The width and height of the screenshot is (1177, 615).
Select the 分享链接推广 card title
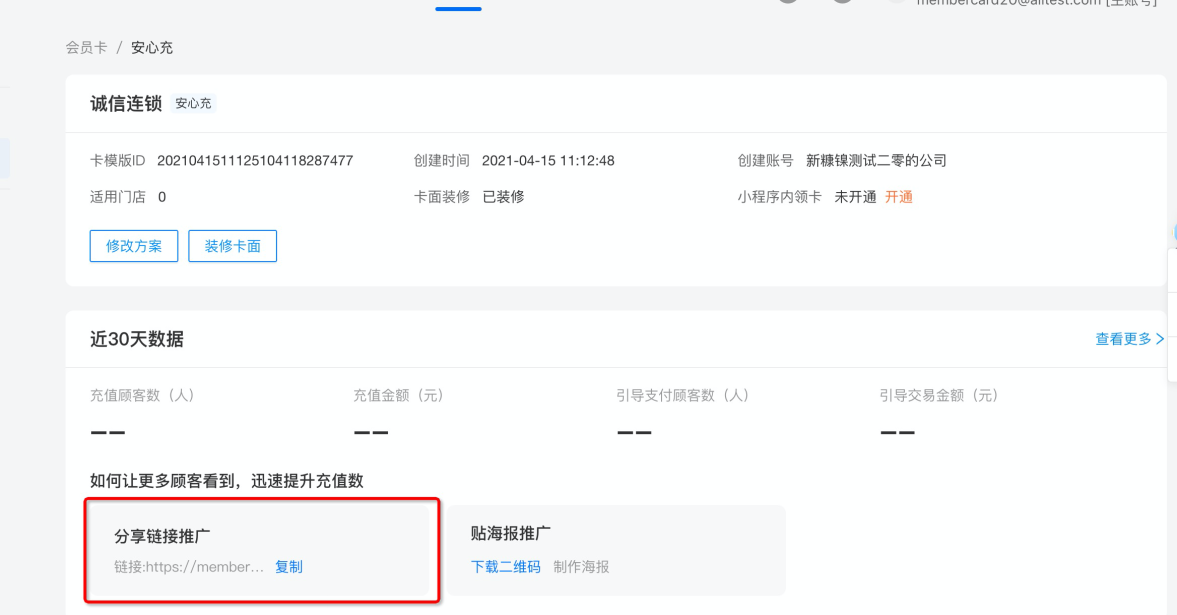pyautogui.click(x=162, y=536)
